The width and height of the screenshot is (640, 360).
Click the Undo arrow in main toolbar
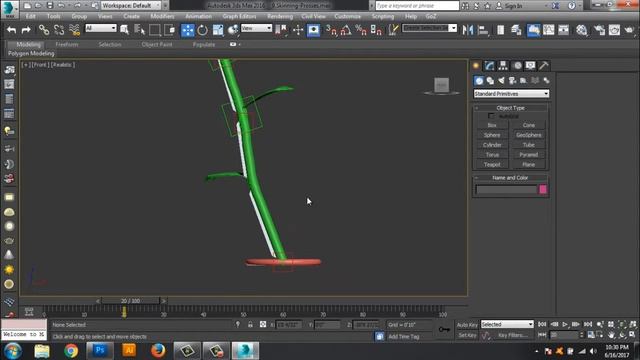tap(11, 30)
